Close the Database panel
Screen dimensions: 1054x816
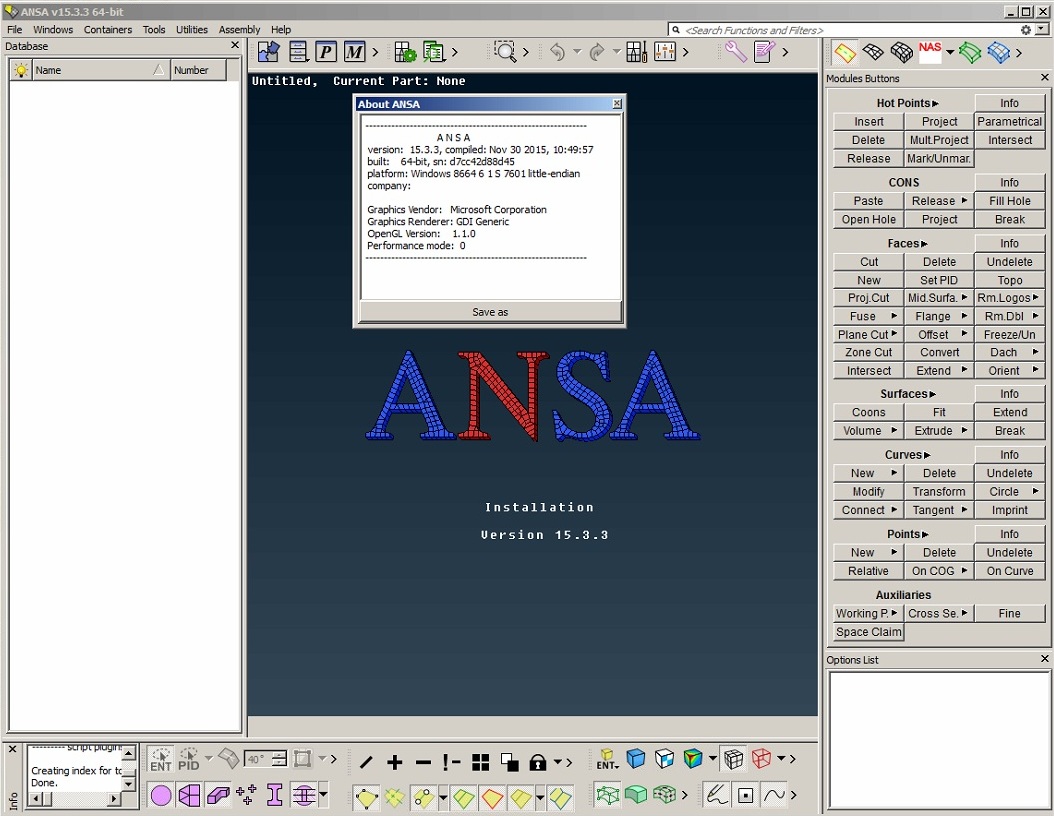click(235, 45)
